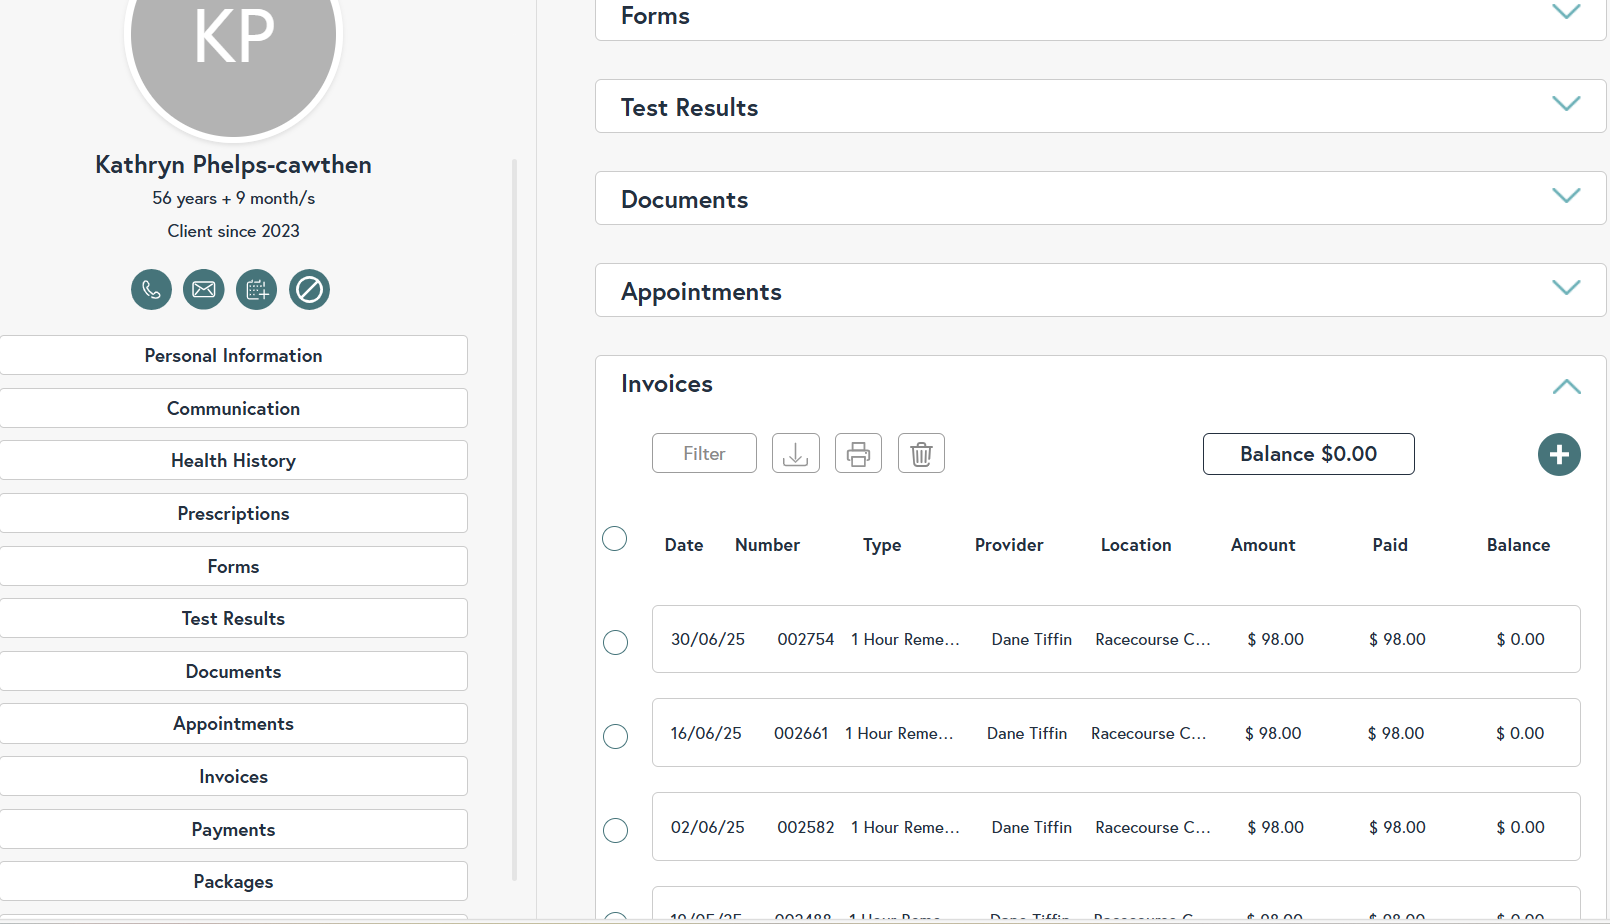Go to Prescriptions in sidebar
Viewport: 1610px width, 924px height.
[233, 514]
